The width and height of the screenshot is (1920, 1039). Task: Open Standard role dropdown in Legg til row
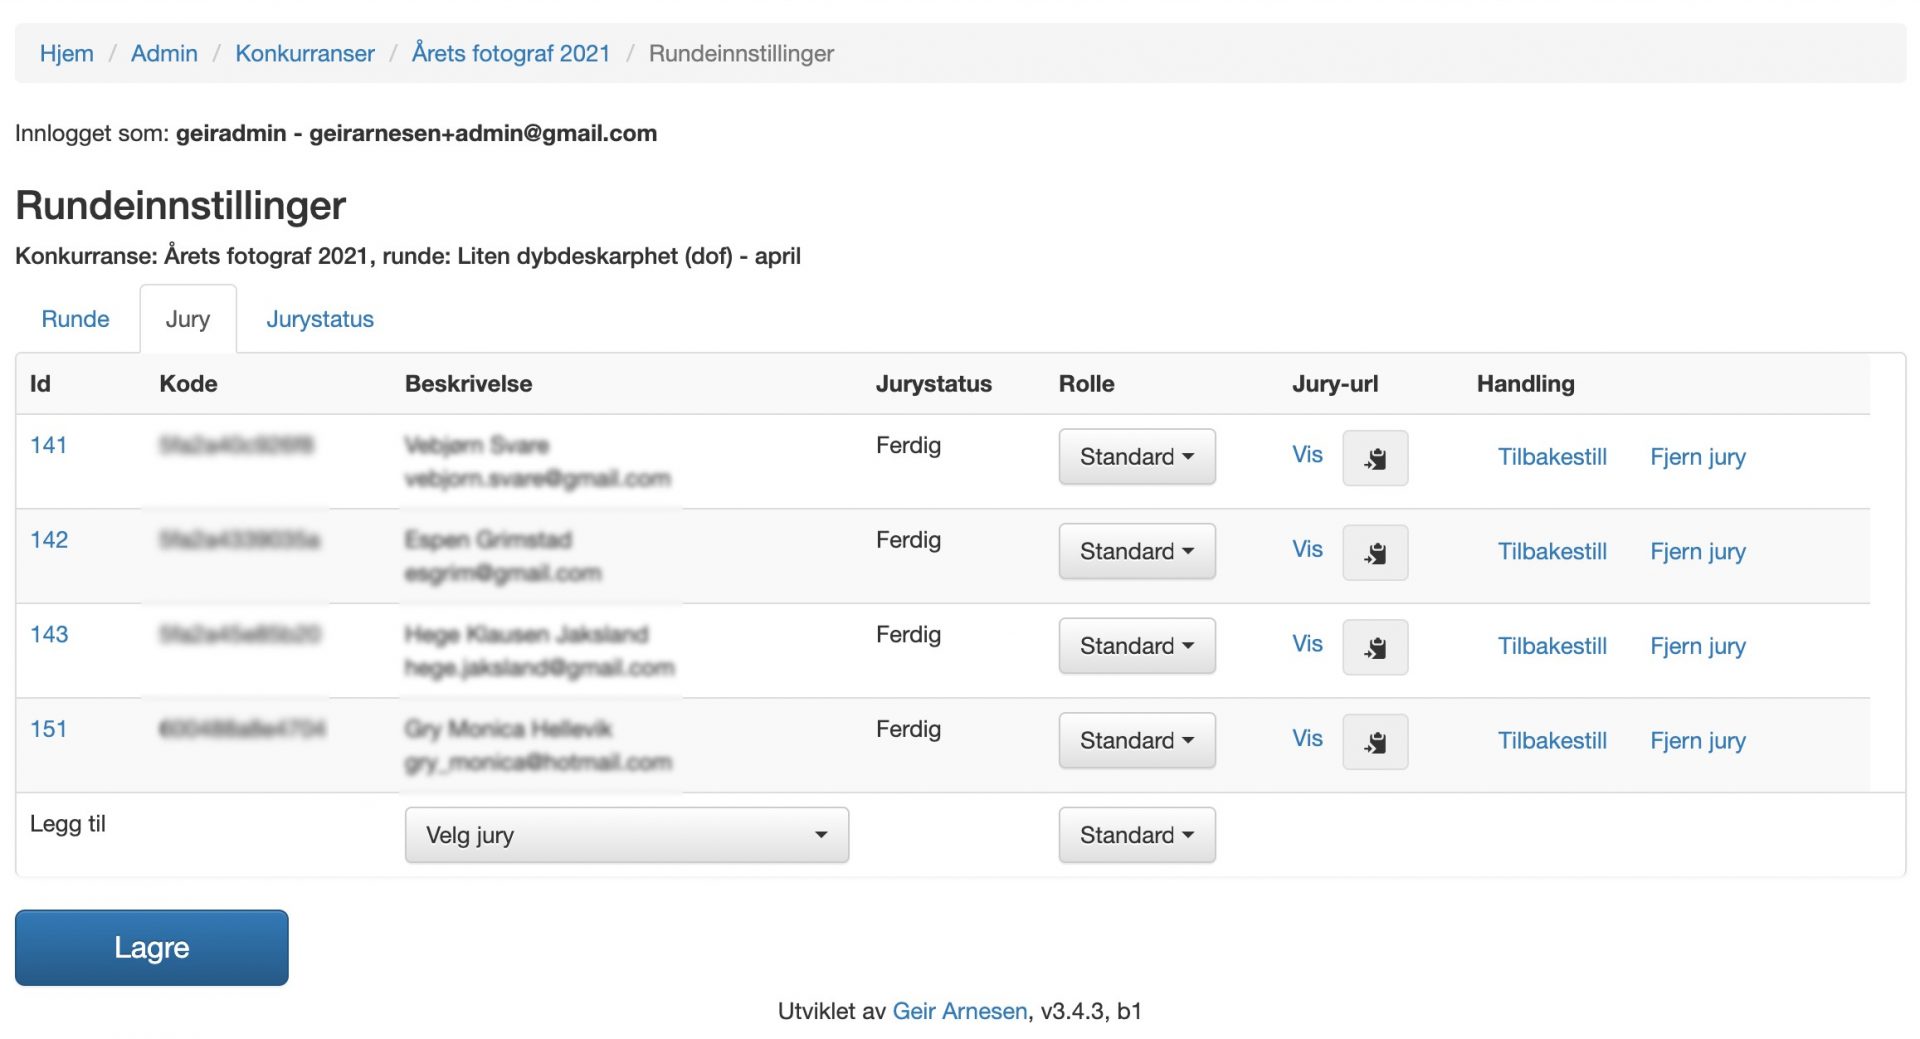(x=1136, y=835)
